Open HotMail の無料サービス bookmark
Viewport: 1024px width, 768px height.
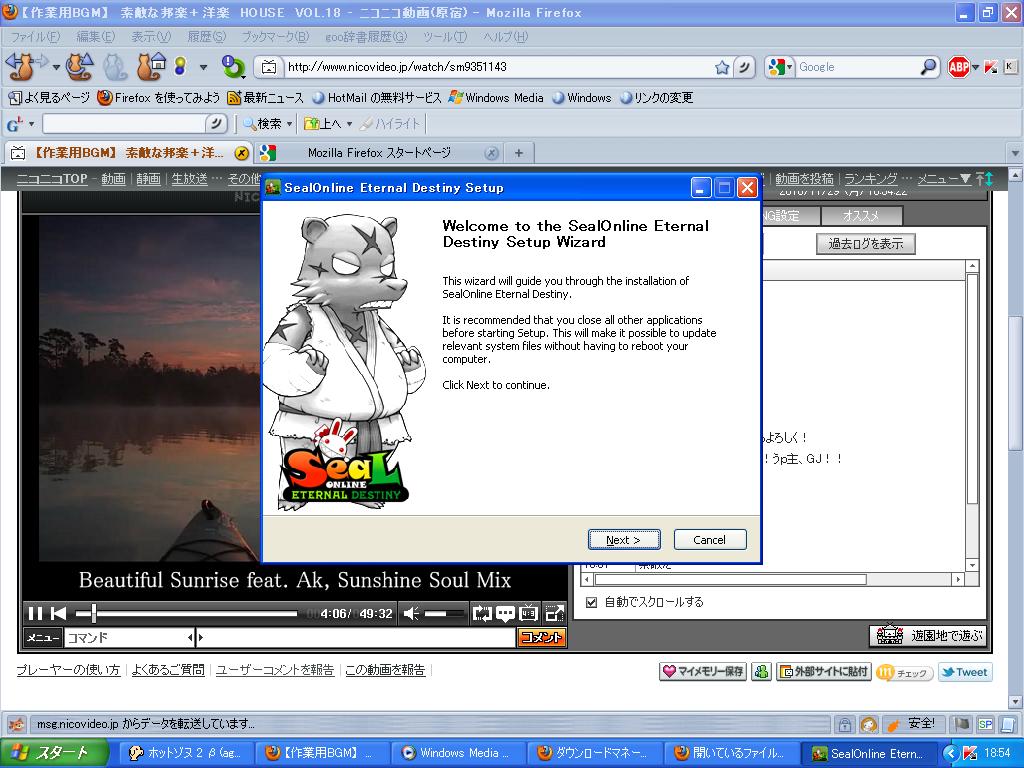[x=377, y=98]
